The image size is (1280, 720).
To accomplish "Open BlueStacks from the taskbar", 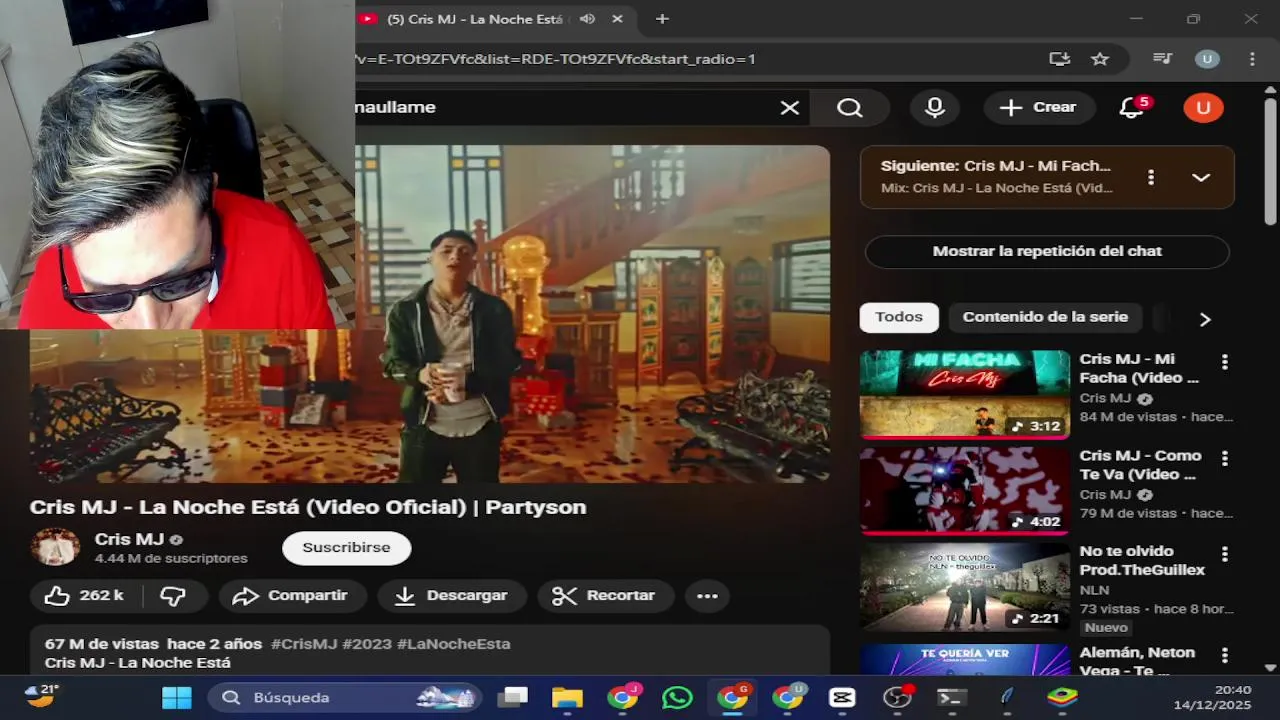I will [x=1062, y=697].
